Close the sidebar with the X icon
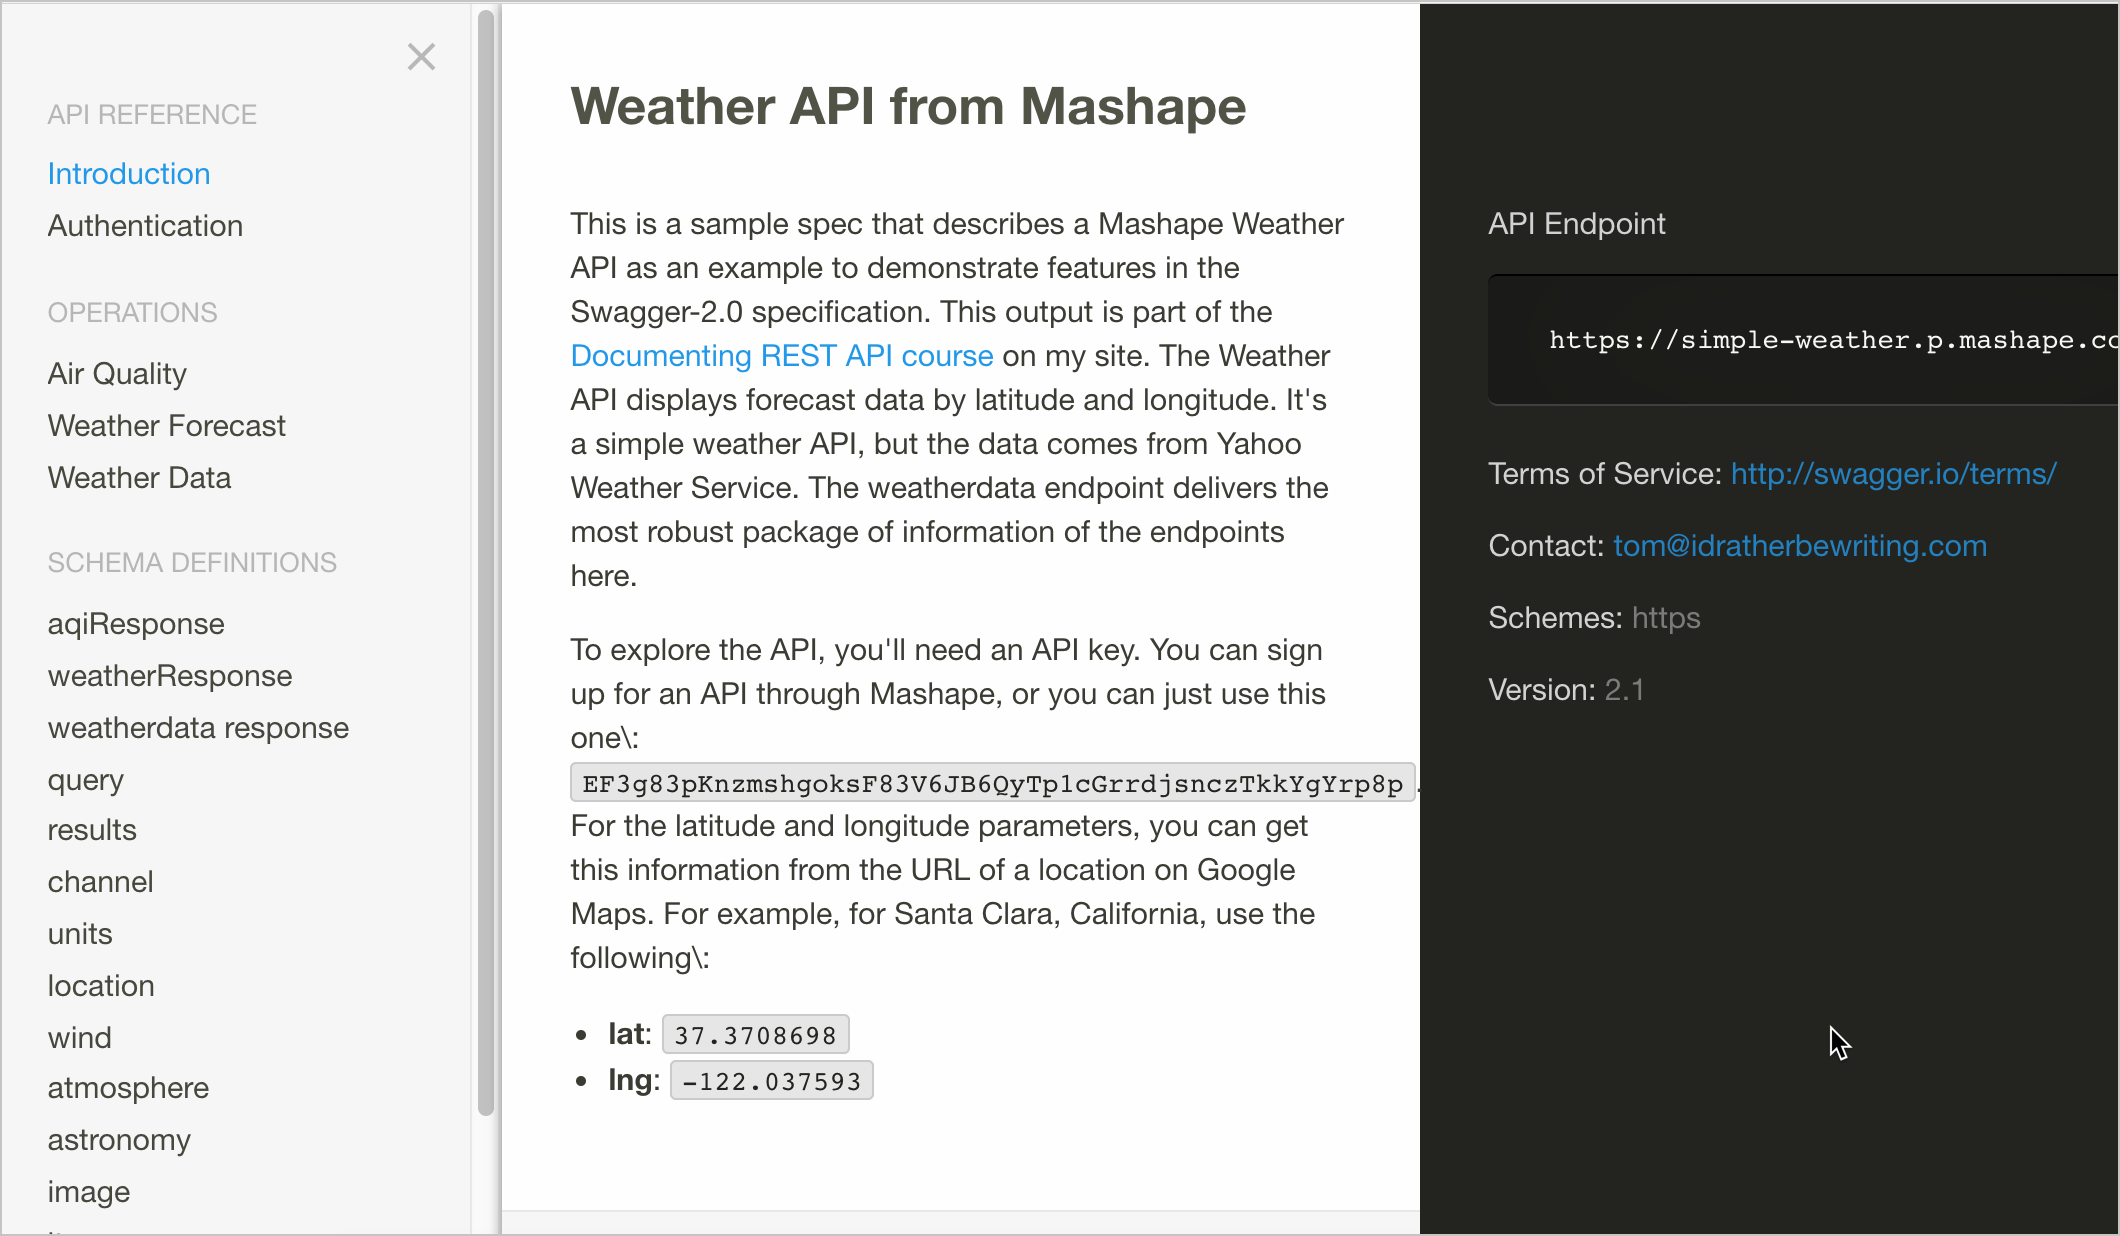Image resolution: width=2120 pixels, height=1236 pixels. click(x=421, y=57)
